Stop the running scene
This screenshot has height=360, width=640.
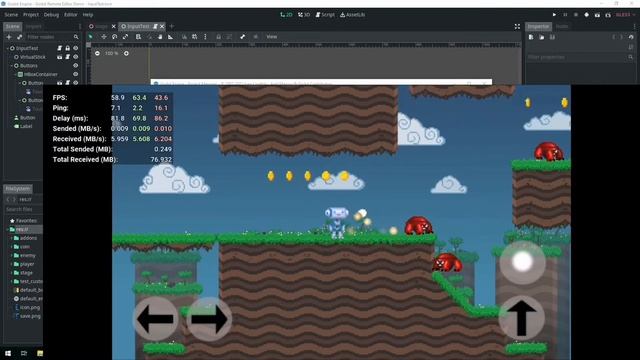(576, 15)
